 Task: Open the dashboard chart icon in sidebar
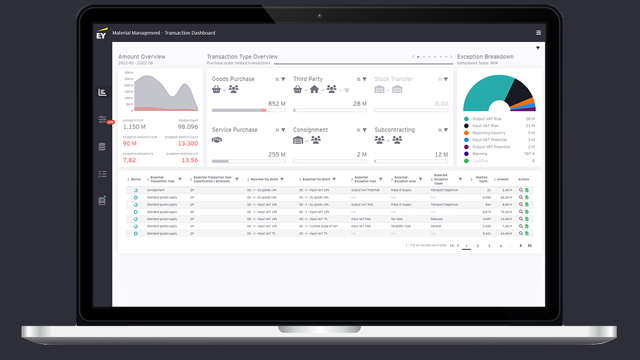[x=102, y=92]
